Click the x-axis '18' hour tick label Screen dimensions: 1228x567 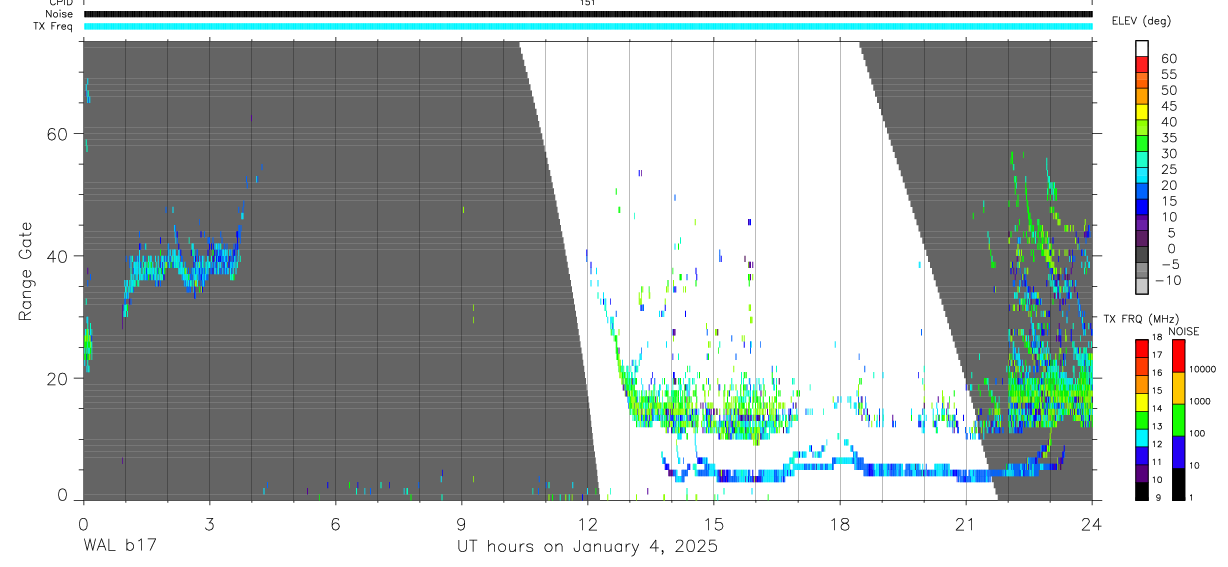[x=840, y=524]
